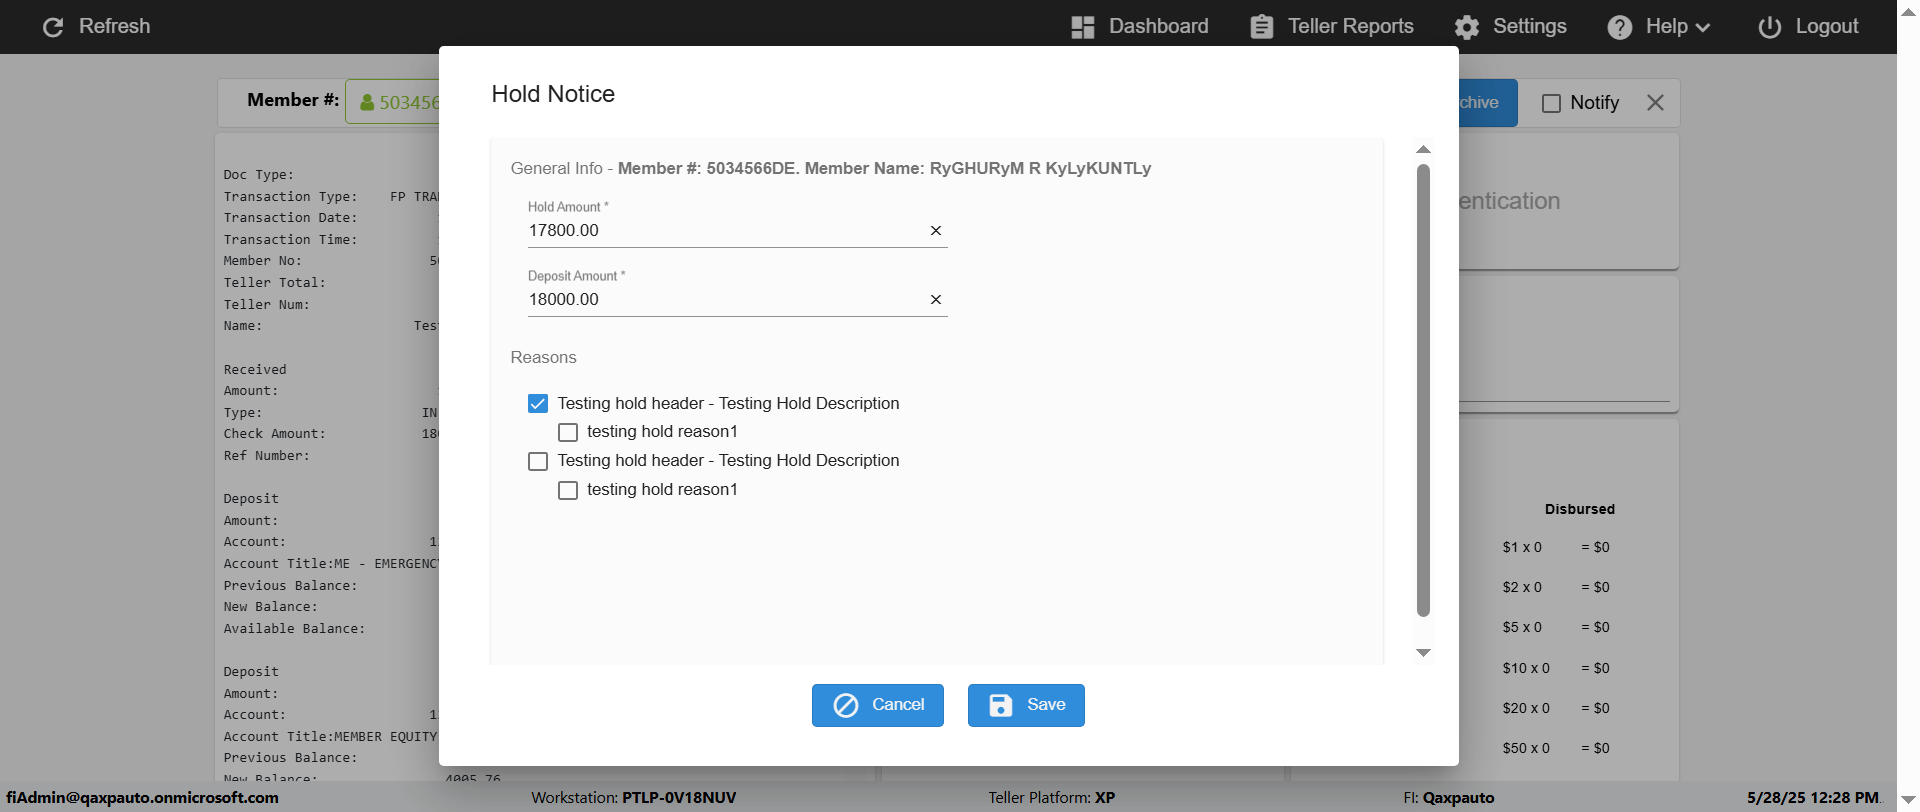The image size is (1920, 812).
Task: Open the Dashboard grid icon
Action: click(x=1082, y=27)
